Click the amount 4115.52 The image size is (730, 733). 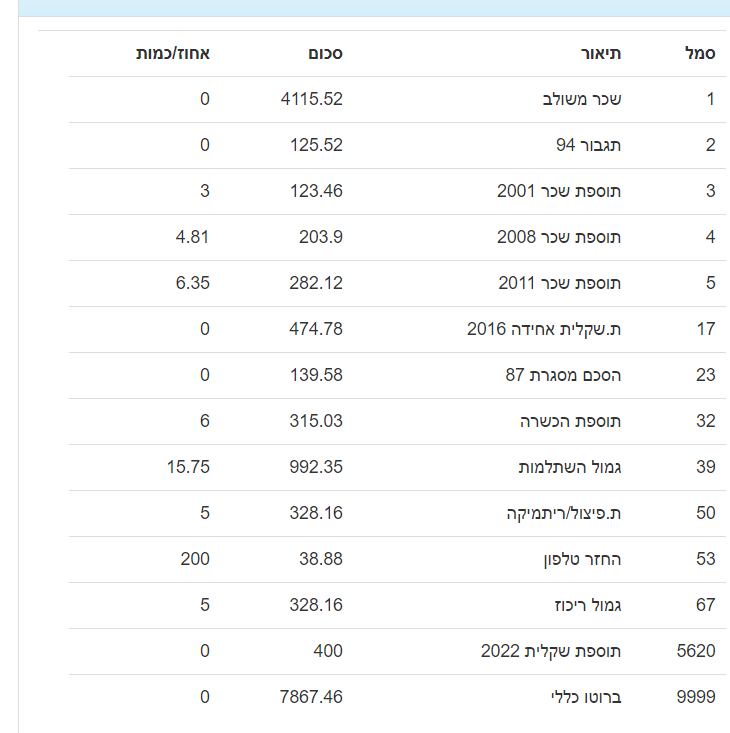pyautogui.click(x=312, y=99)
